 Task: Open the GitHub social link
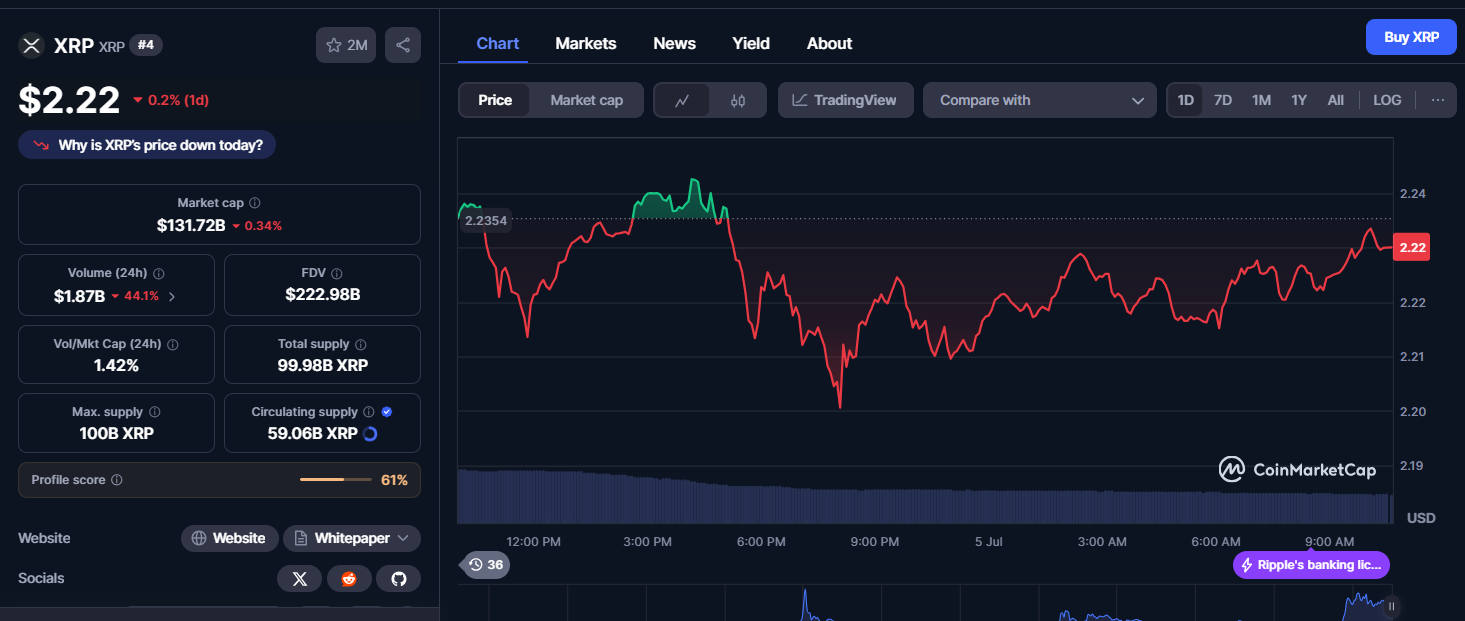coord(399,578)
